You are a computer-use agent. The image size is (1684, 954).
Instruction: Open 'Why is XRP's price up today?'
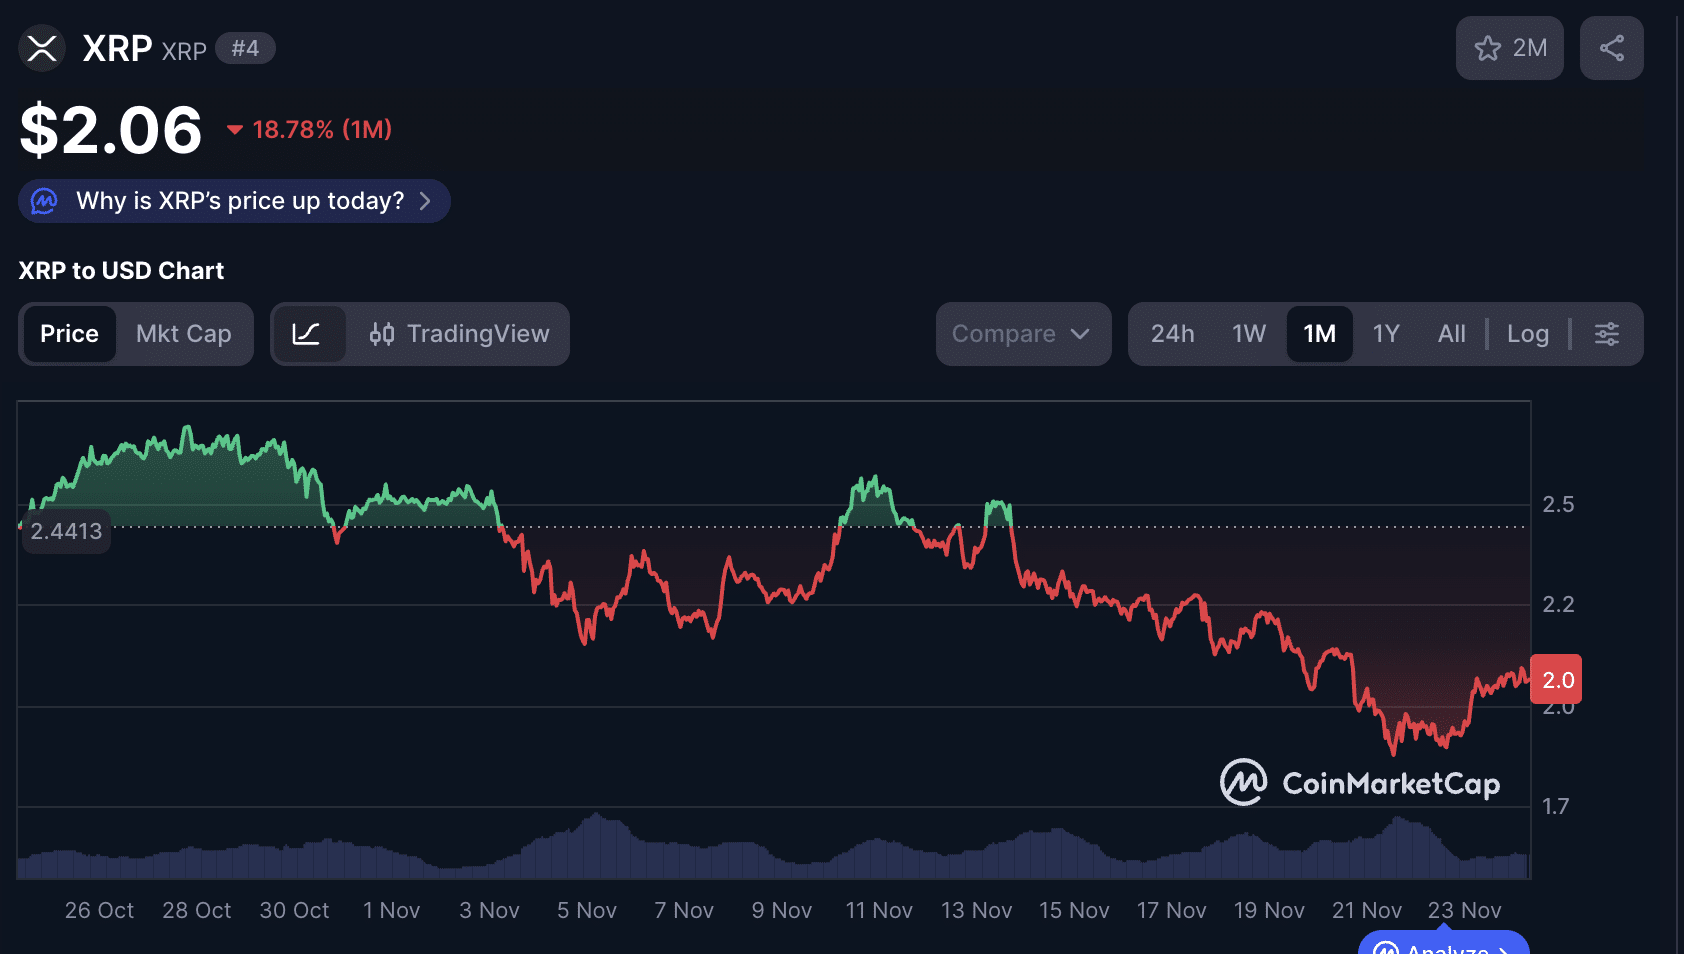click(234, 201)
